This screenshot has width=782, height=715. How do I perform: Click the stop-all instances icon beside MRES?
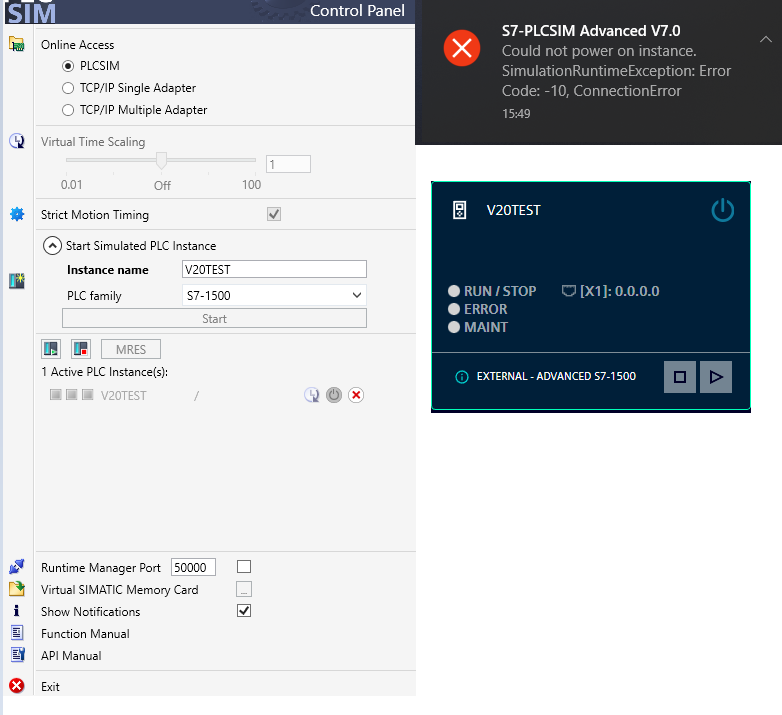click(79, 349)
